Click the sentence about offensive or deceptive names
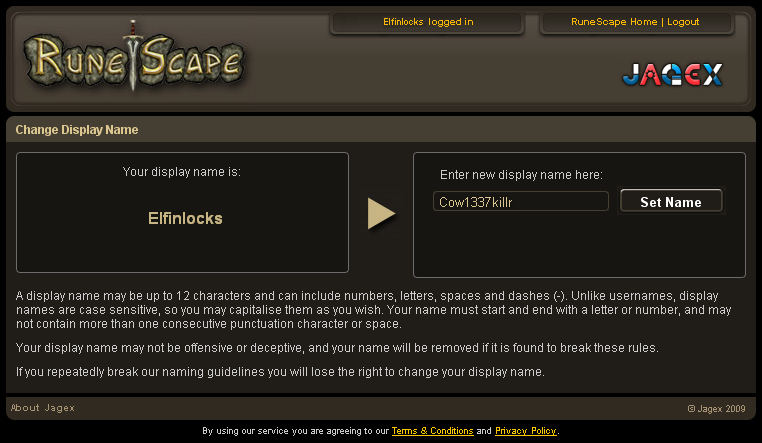The width and height of the screenshot is (762, 443). point(337,348)
